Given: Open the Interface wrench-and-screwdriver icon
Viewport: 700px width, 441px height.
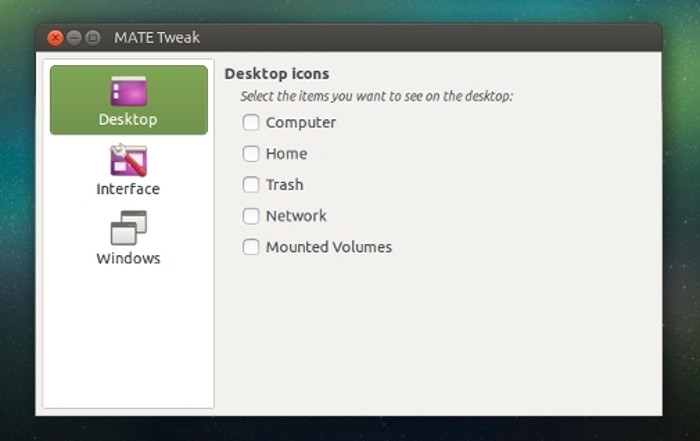Looking at the screenshot, I should point(129,160).
